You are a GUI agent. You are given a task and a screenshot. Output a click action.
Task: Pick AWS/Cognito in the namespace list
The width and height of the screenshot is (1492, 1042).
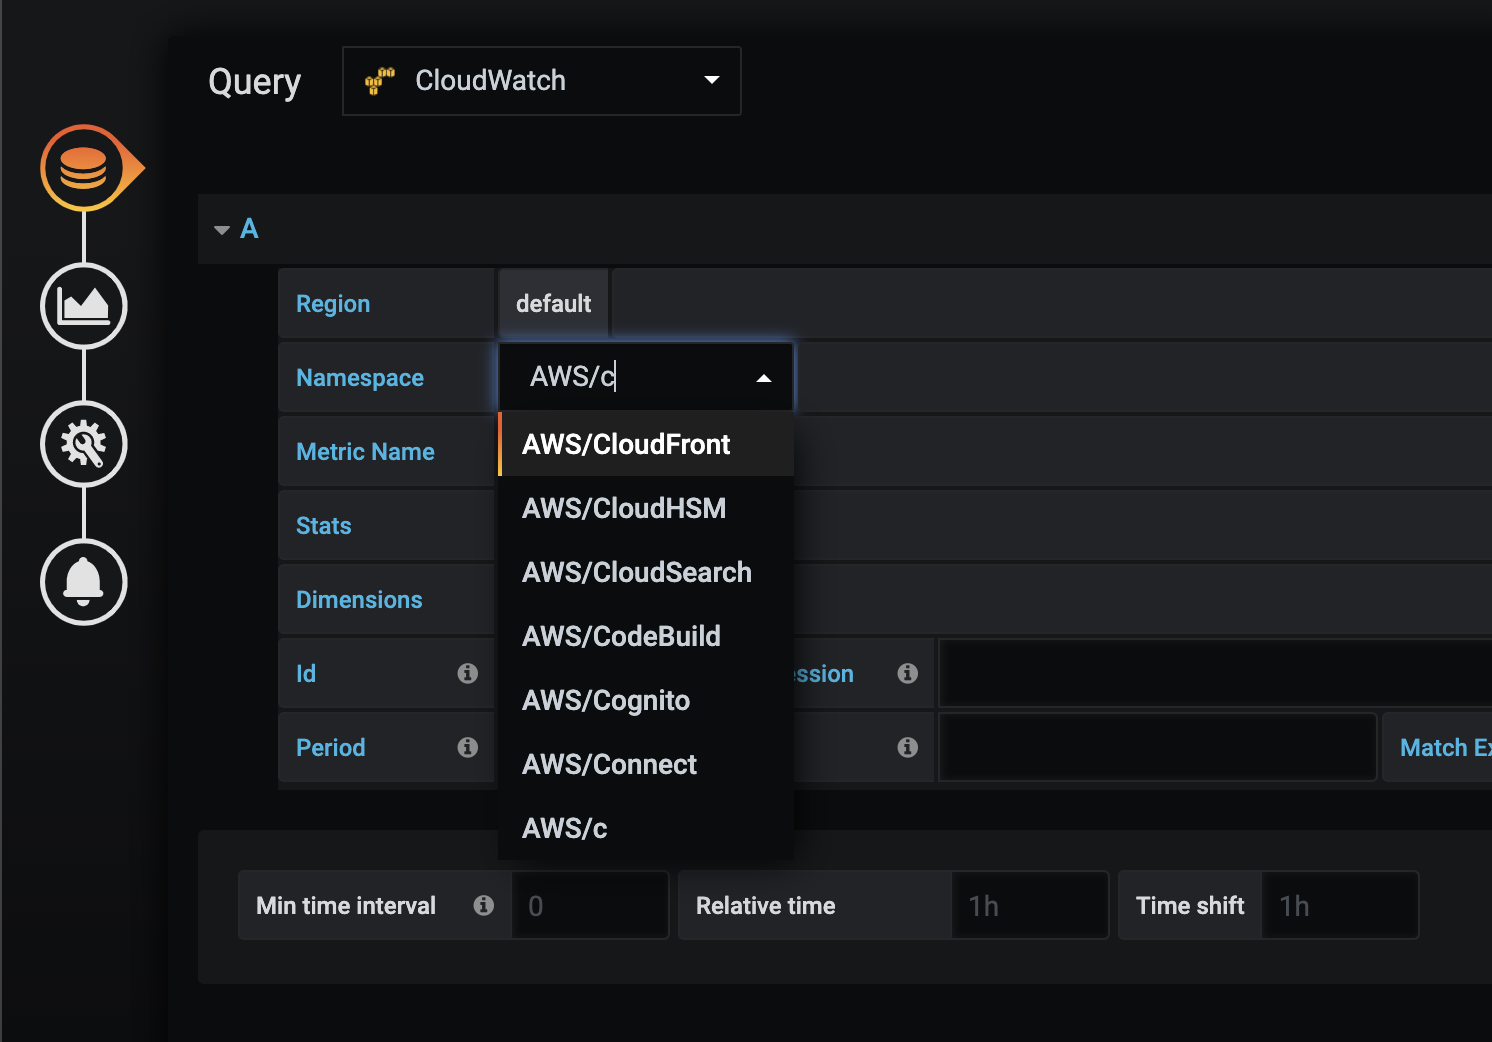pos(606,700)
